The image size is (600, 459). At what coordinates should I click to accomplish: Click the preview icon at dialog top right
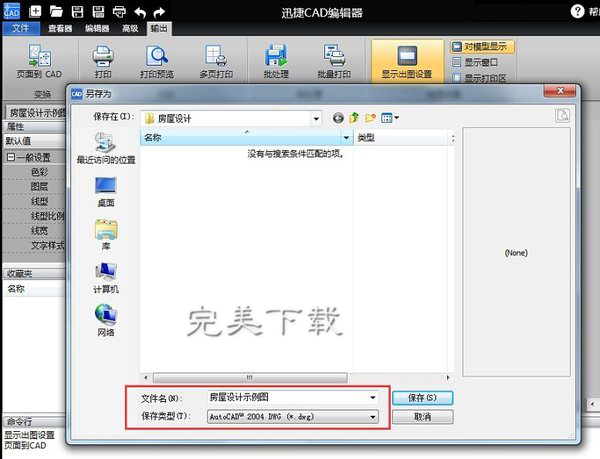click(x=562, y=116)
